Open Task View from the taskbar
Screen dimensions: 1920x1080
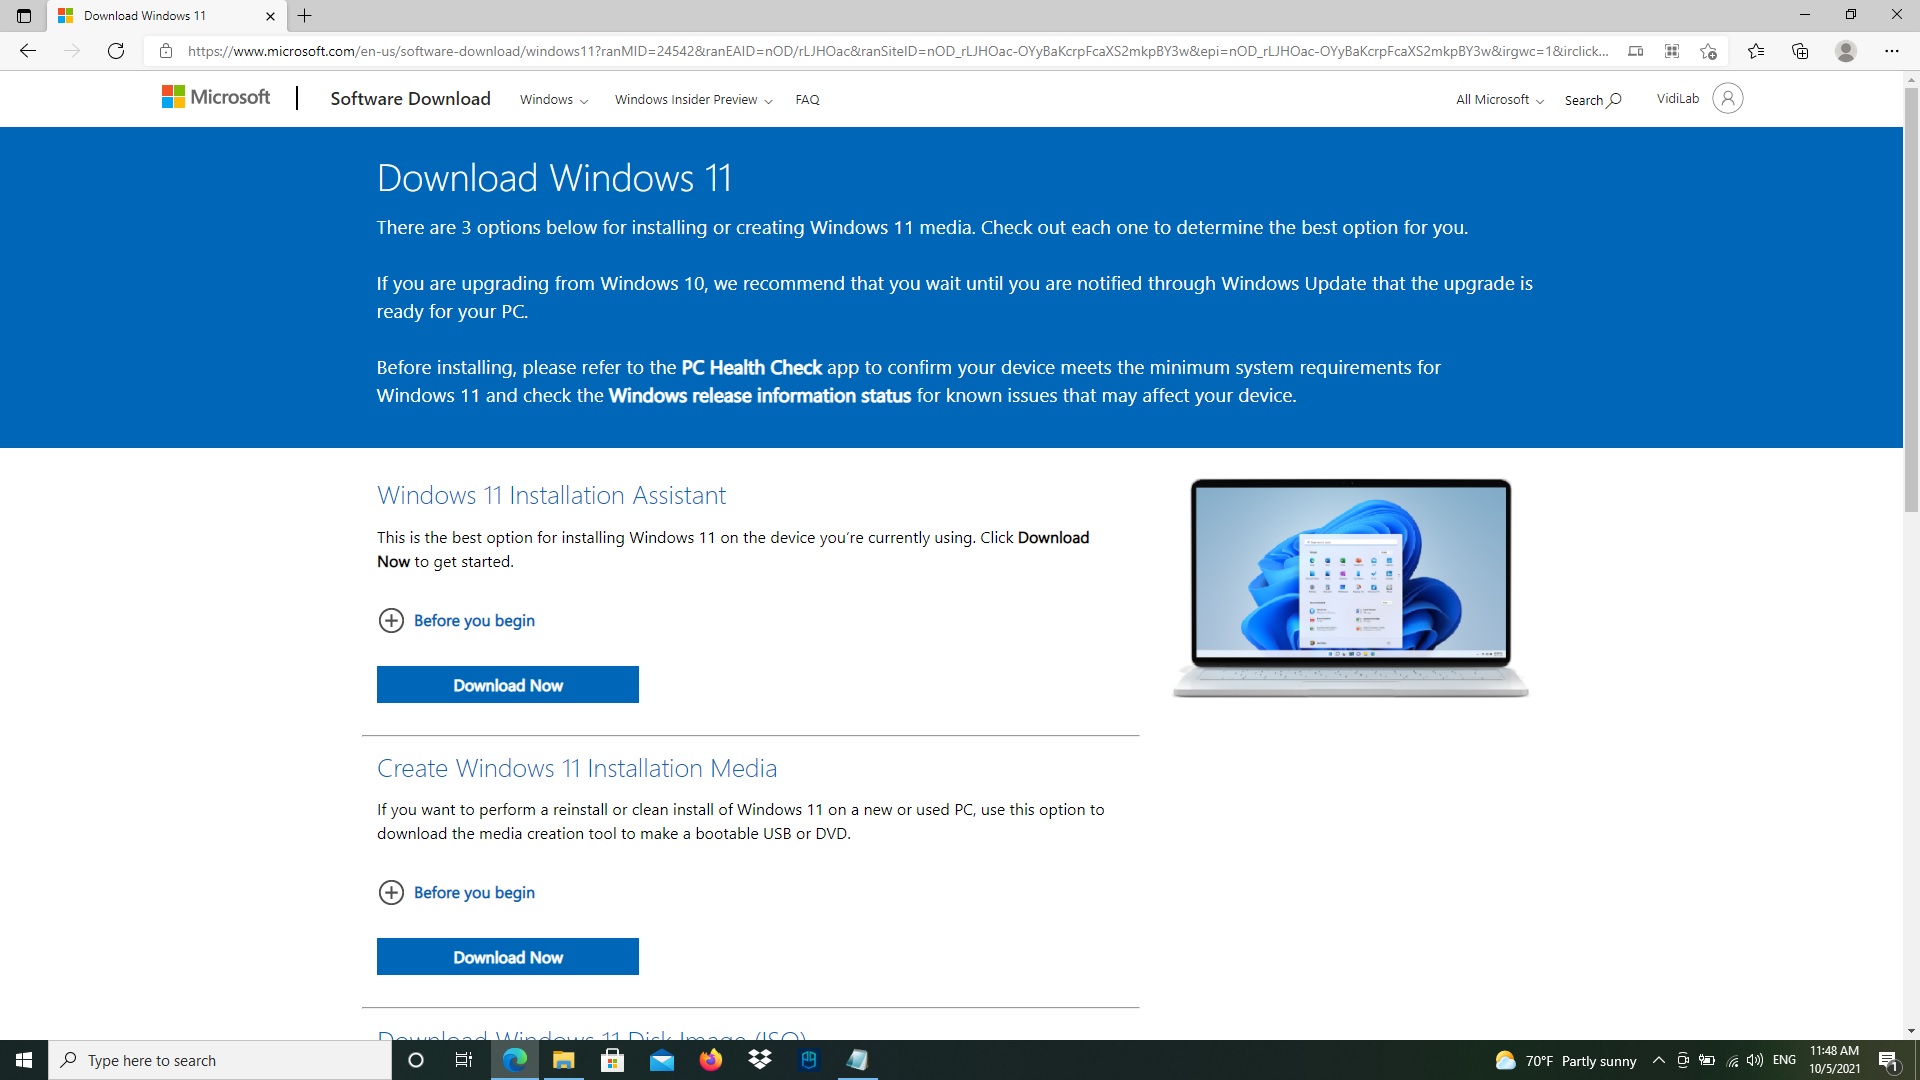pos(464,1060)
